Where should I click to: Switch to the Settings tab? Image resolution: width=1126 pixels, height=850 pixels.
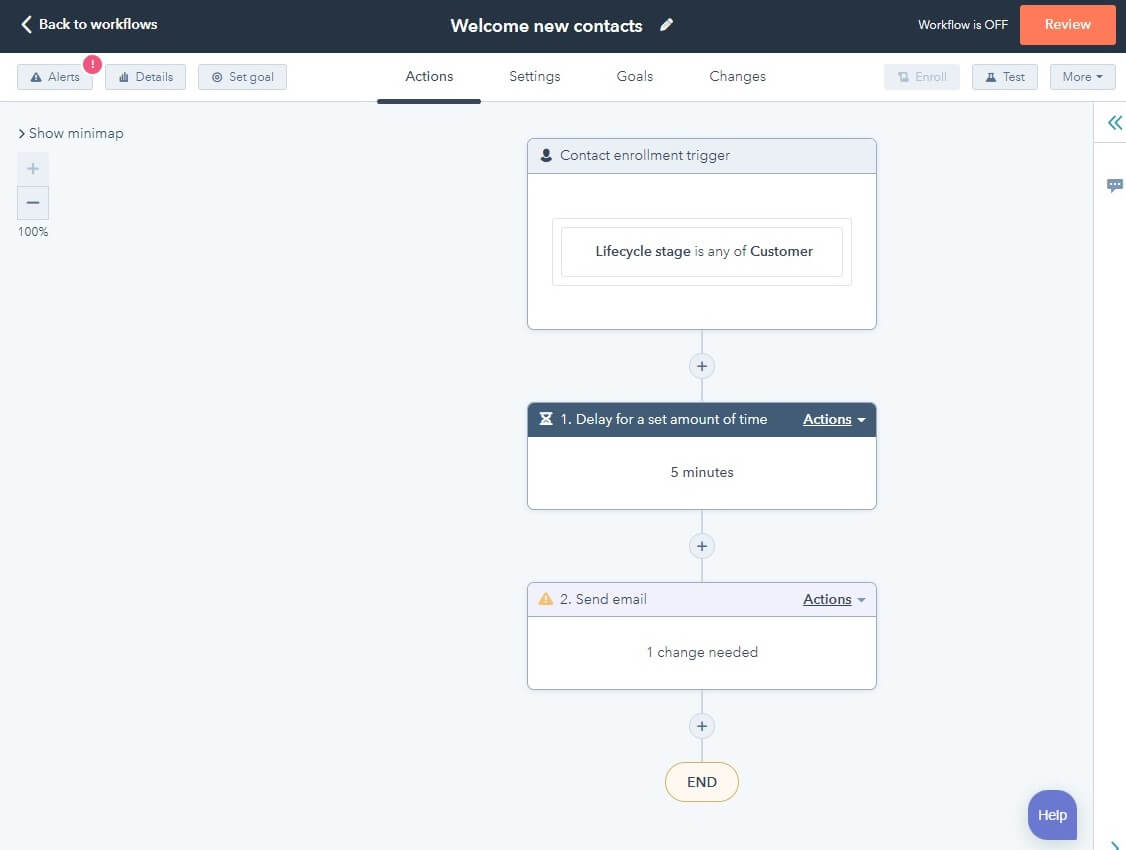pos(534,76)
